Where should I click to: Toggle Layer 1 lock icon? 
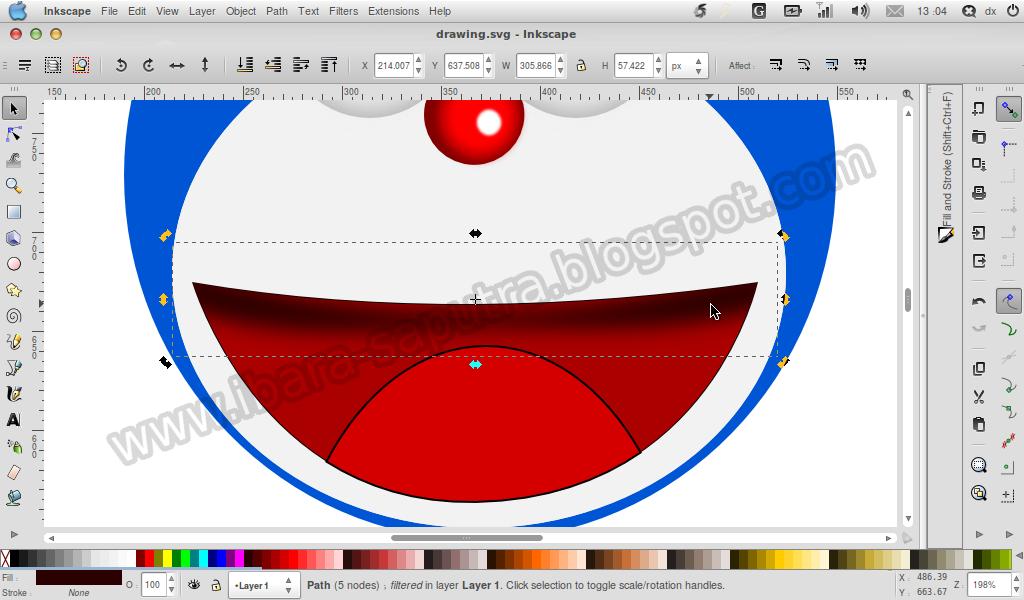point(216,585)
